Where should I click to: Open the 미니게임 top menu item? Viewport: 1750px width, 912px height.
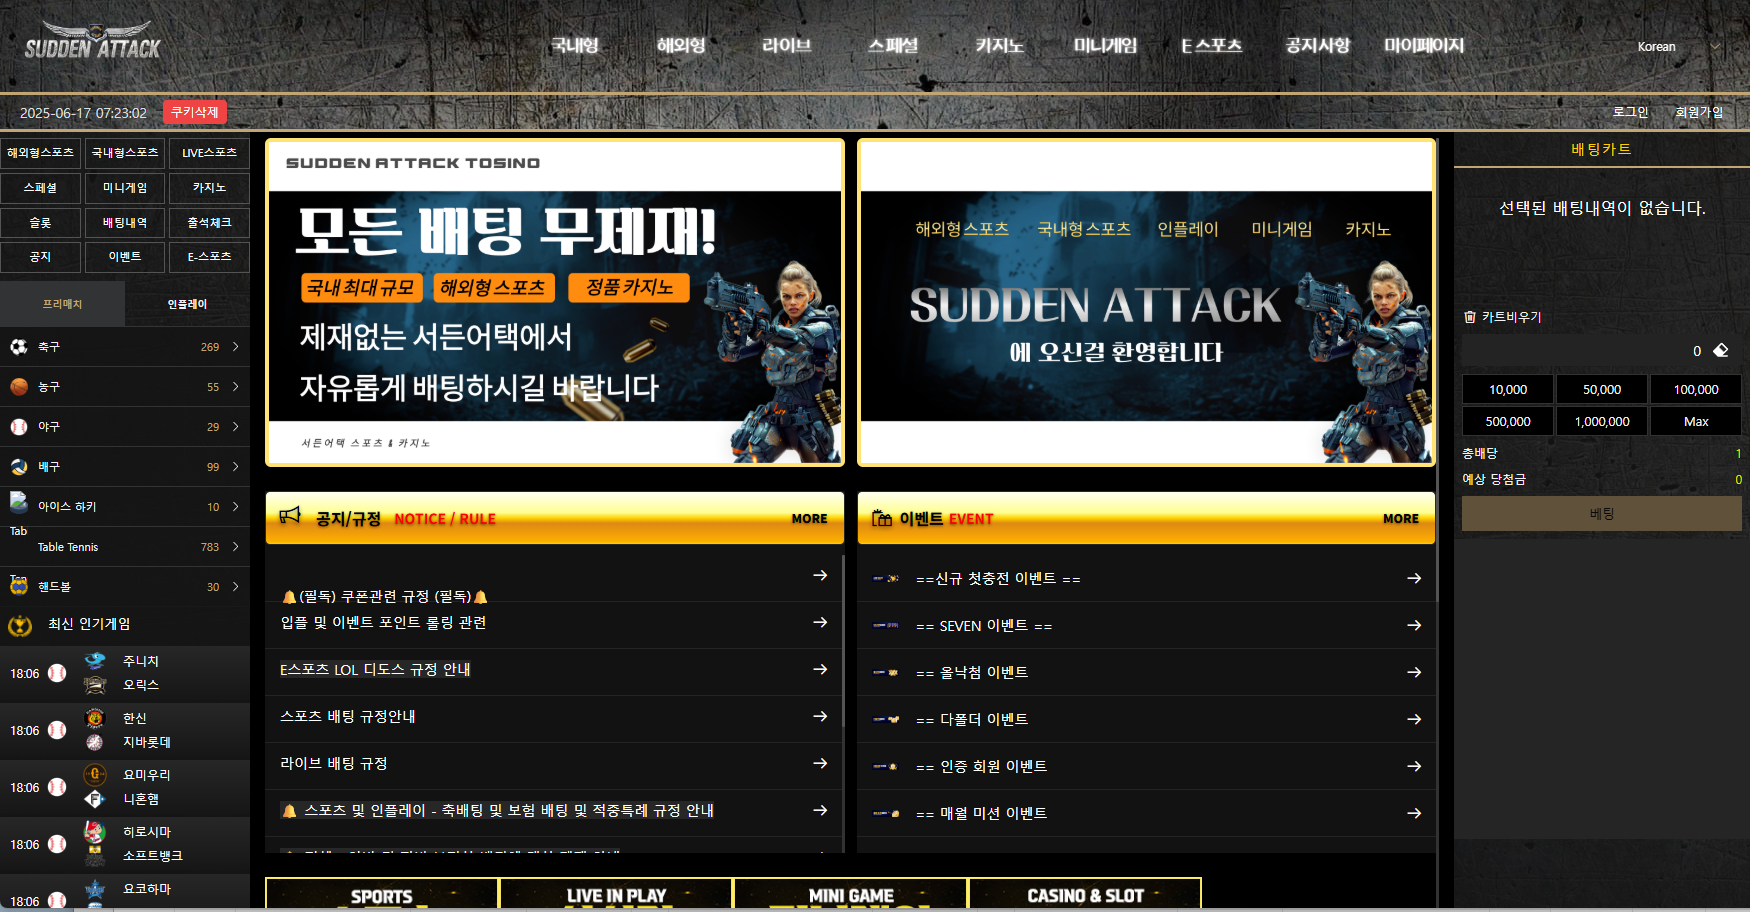coord(1105,46)
